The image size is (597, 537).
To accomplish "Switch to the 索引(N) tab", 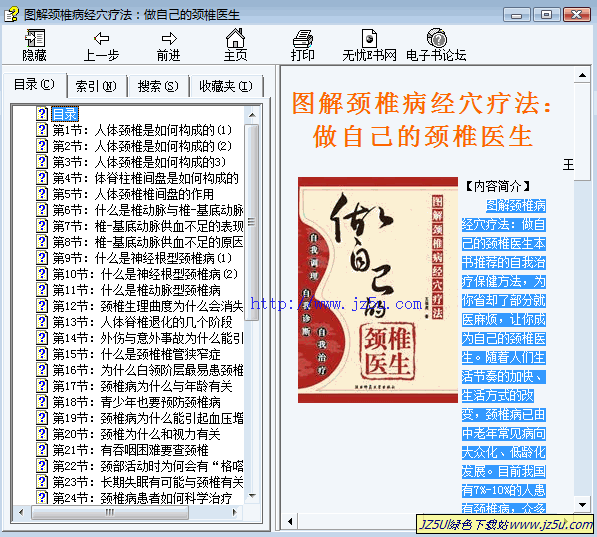I will (96, 86).
